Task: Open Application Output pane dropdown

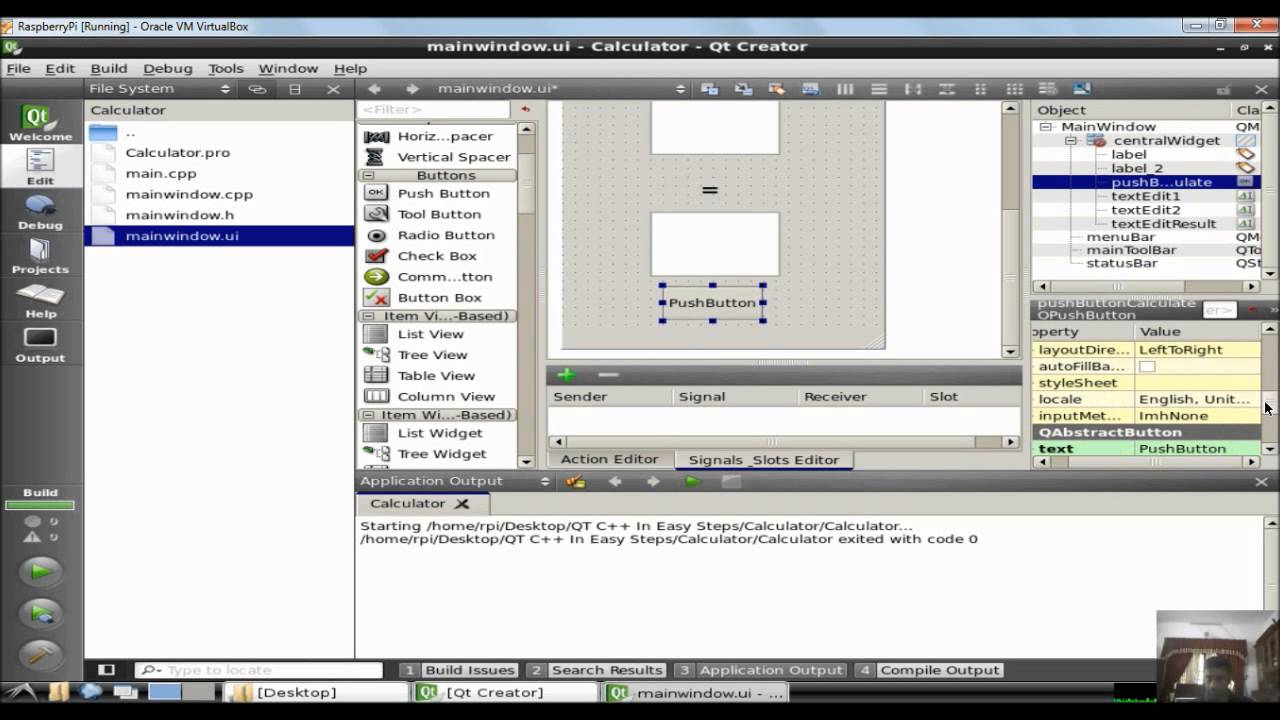Action: pos(455,481)
